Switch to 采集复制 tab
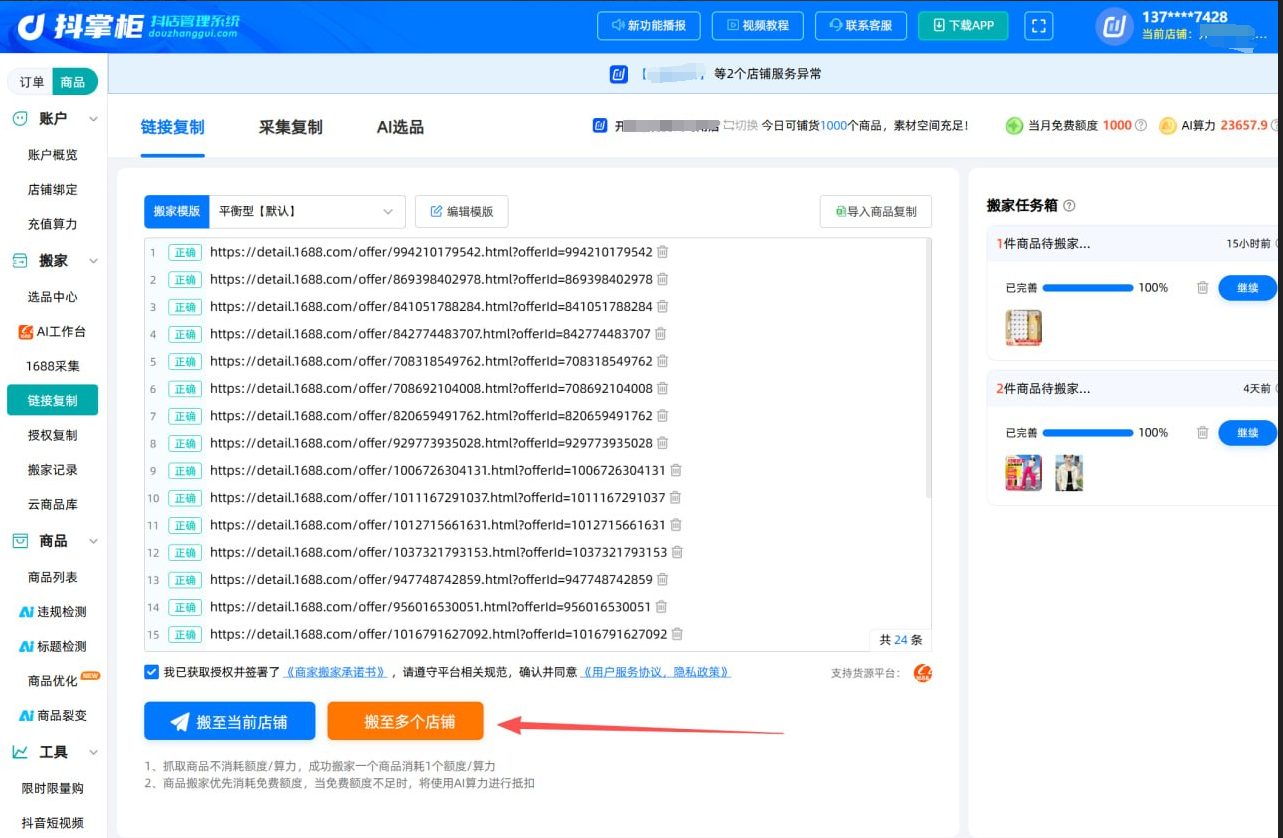The image size is (1283, 838). (x=291, y=127)
